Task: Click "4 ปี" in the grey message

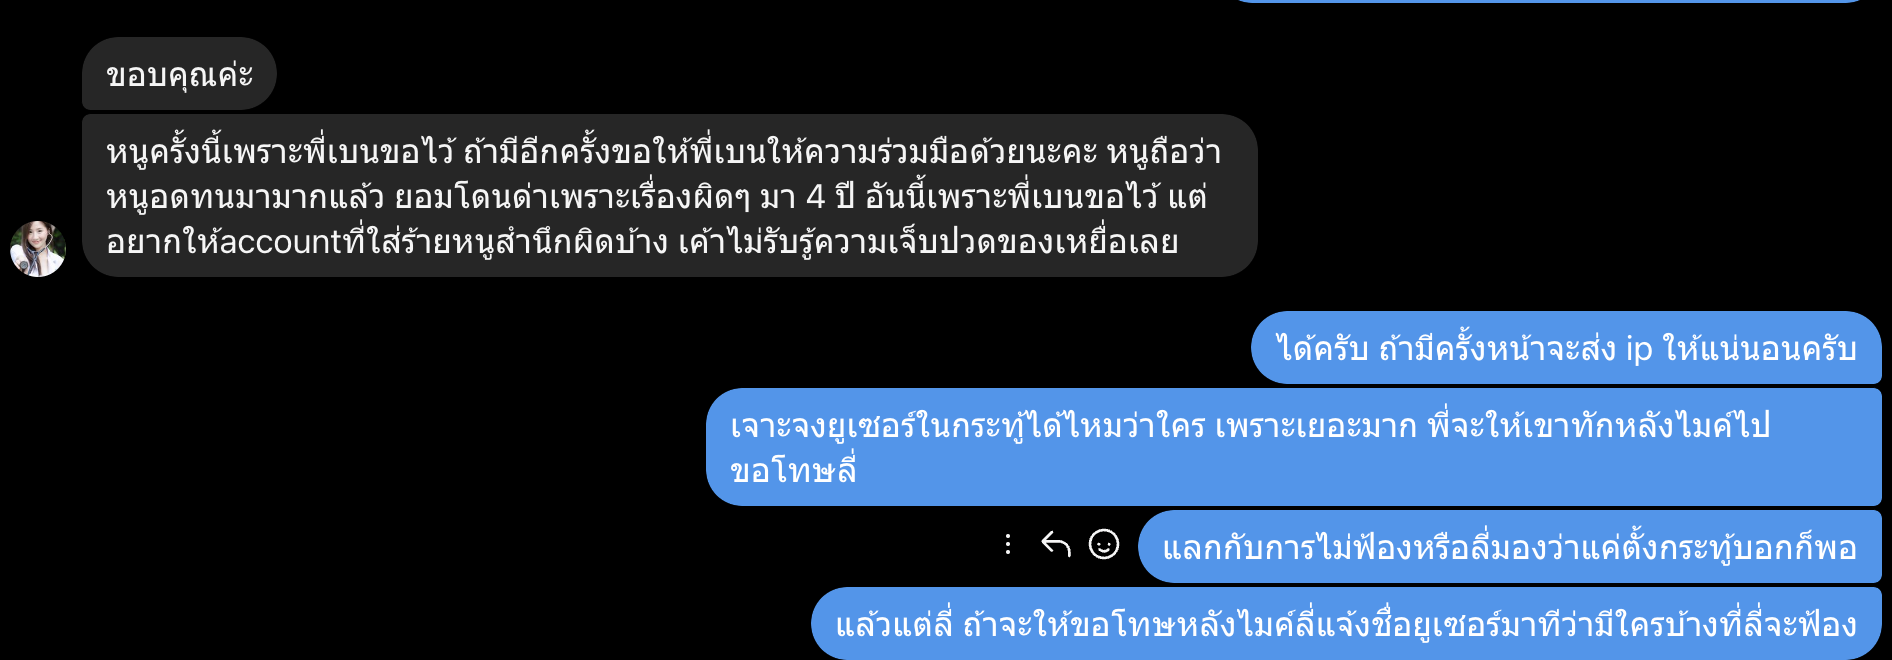Action: [830, 197]
